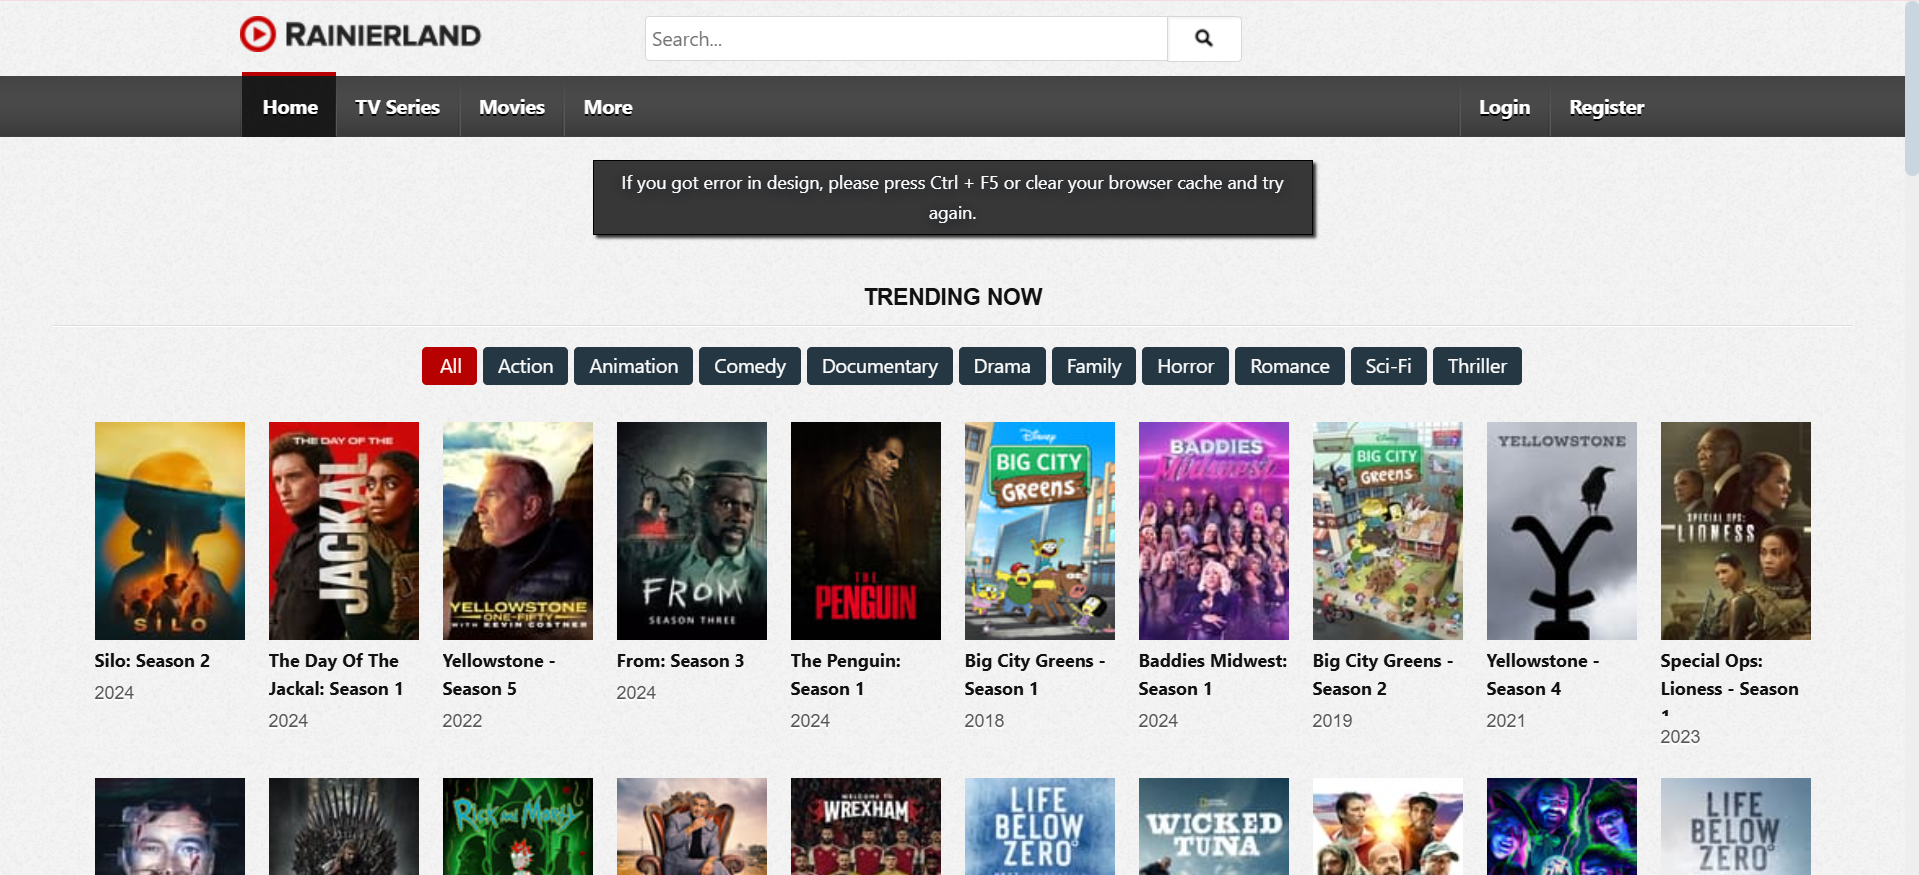Image resolution: width=1919 pixels, height=875 pixels.
Task: Open the Silo Season 2 poster
Action: coord(170,531)
